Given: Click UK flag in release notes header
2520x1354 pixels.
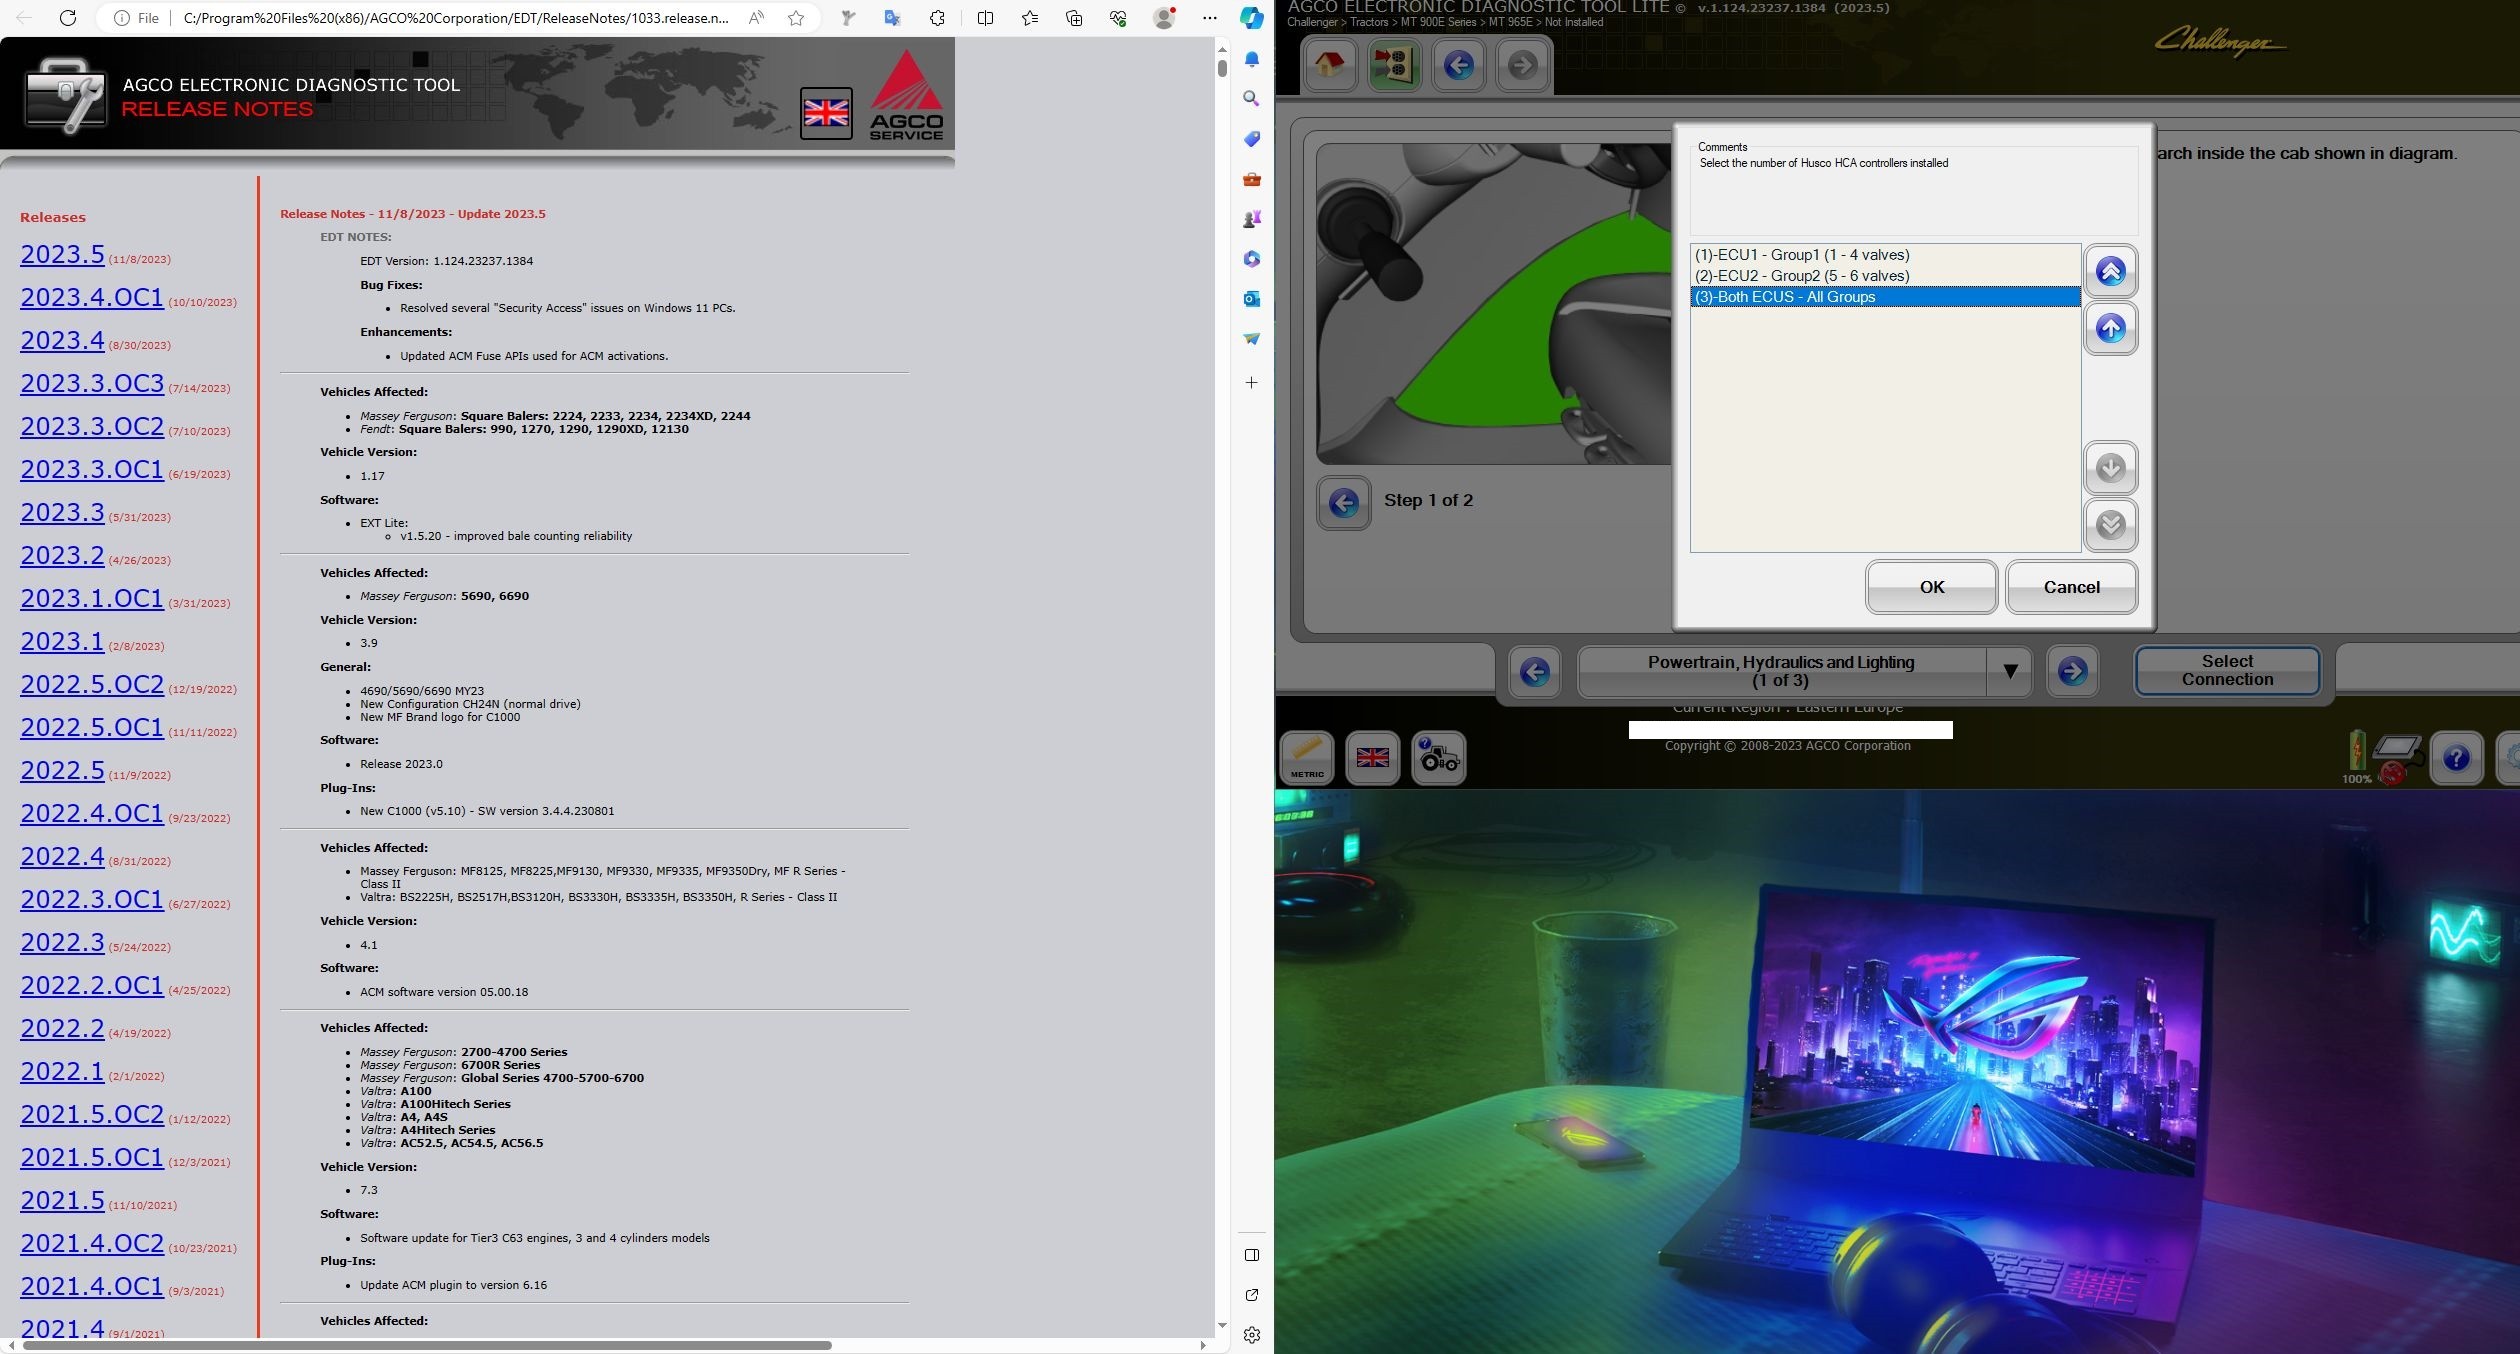Looking at the screenshot, I should tap(826, 113).
